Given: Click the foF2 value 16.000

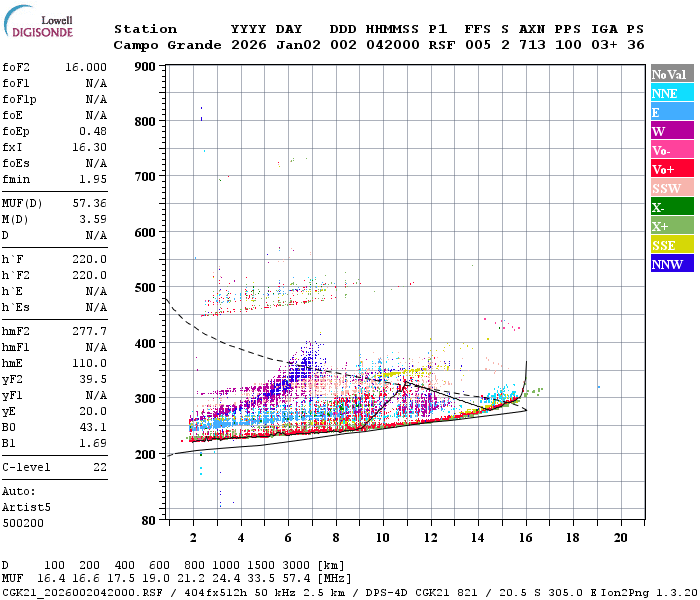Looking at the screenshot, I should (86, 67).
